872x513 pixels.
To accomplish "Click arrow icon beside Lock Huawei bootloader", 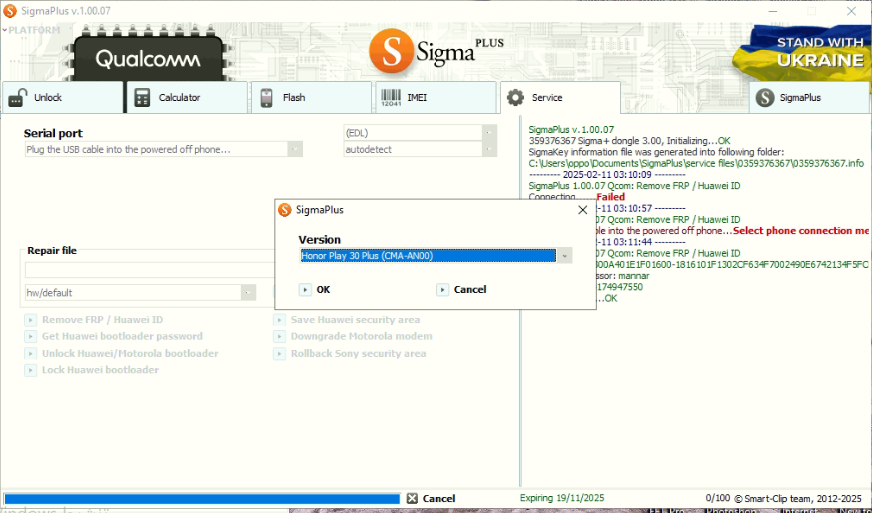I will click(x=31, y=370).
